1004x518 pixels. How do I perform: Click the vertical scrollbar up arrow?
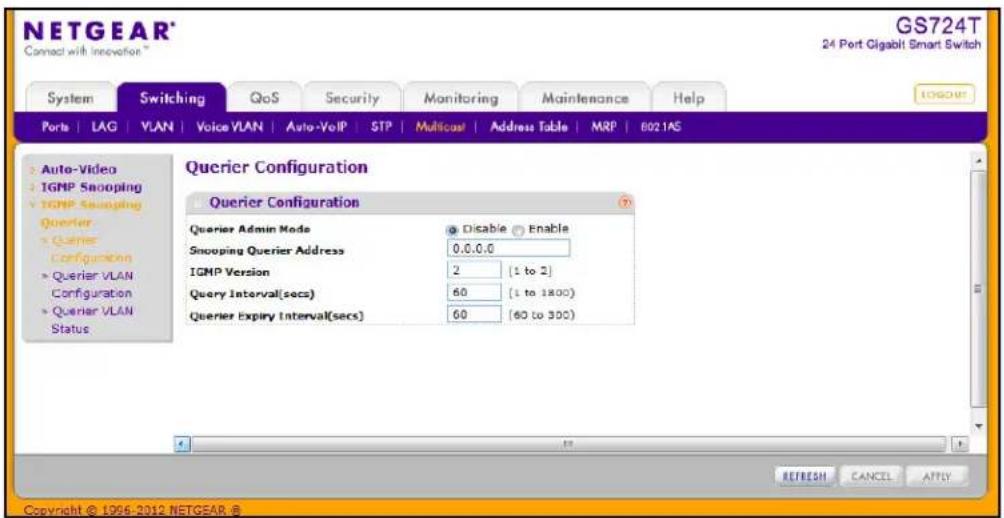click(x=978, y=159)
